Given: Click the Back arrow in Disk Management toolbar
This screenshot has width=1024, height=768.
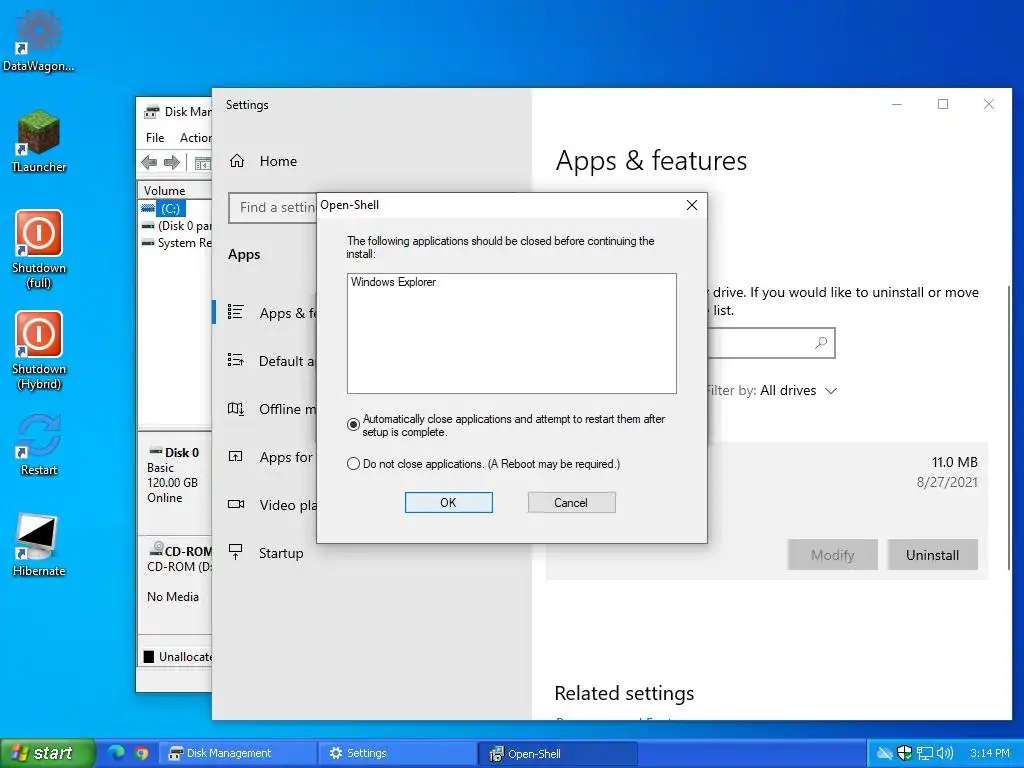Looking at the screenshot, I should pos(149,163).
